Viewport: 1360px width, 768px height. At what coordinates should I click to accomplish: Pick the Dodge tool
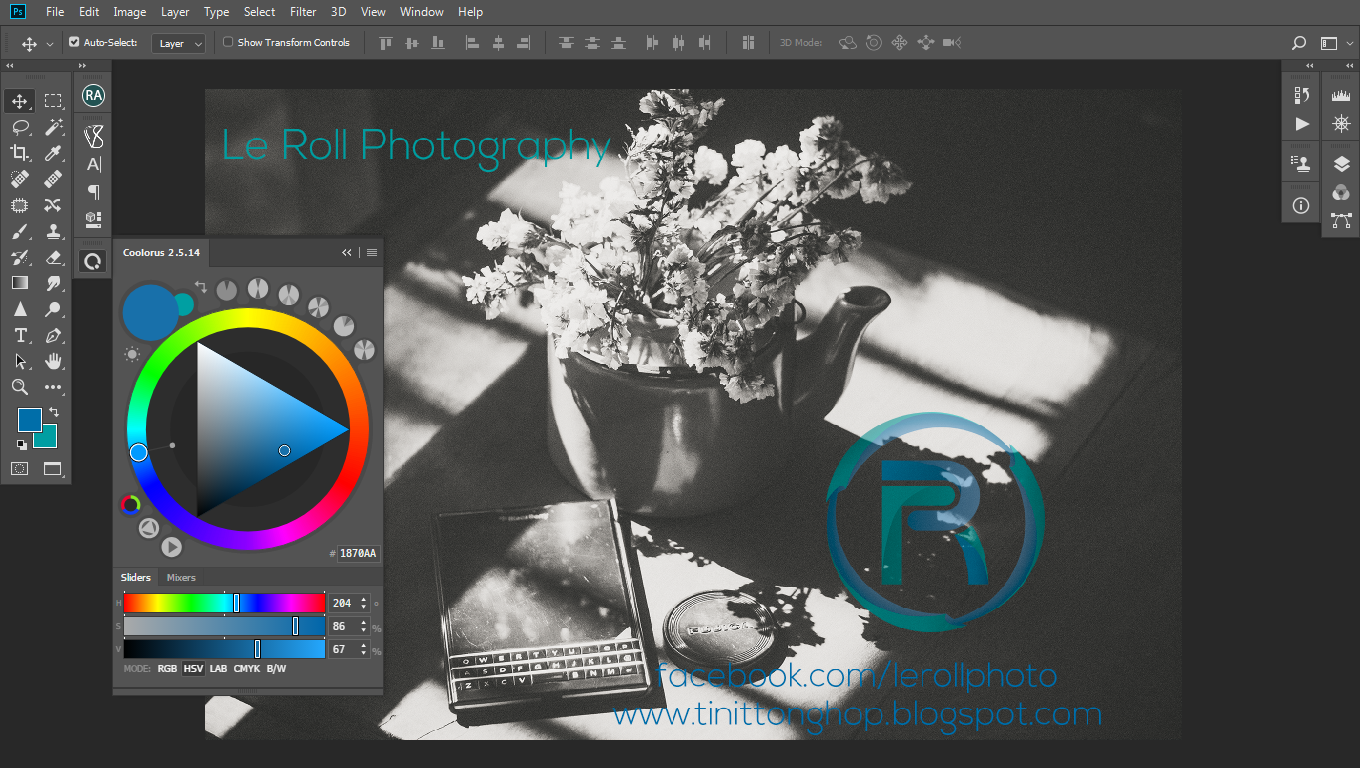tap(53, 309)
